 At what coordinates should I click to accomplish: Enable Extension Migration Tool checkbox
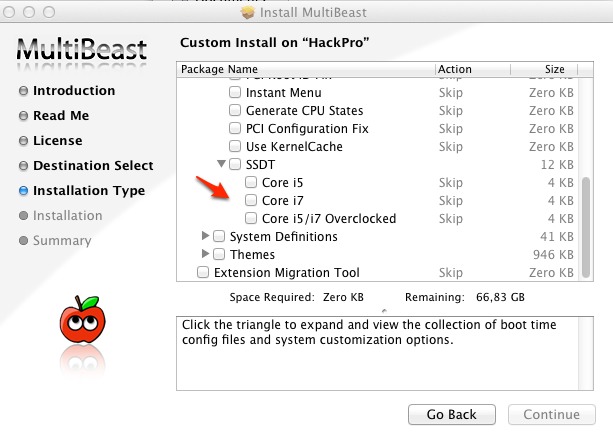pos(203,272)
